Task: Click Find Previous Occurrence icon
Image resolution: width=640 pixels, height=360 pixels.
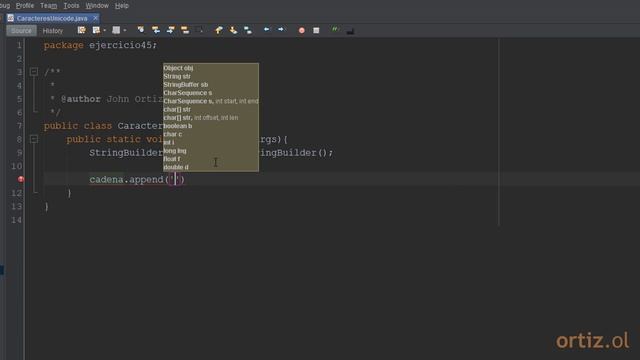Action: pyautogui.click(x=156, y=30)
